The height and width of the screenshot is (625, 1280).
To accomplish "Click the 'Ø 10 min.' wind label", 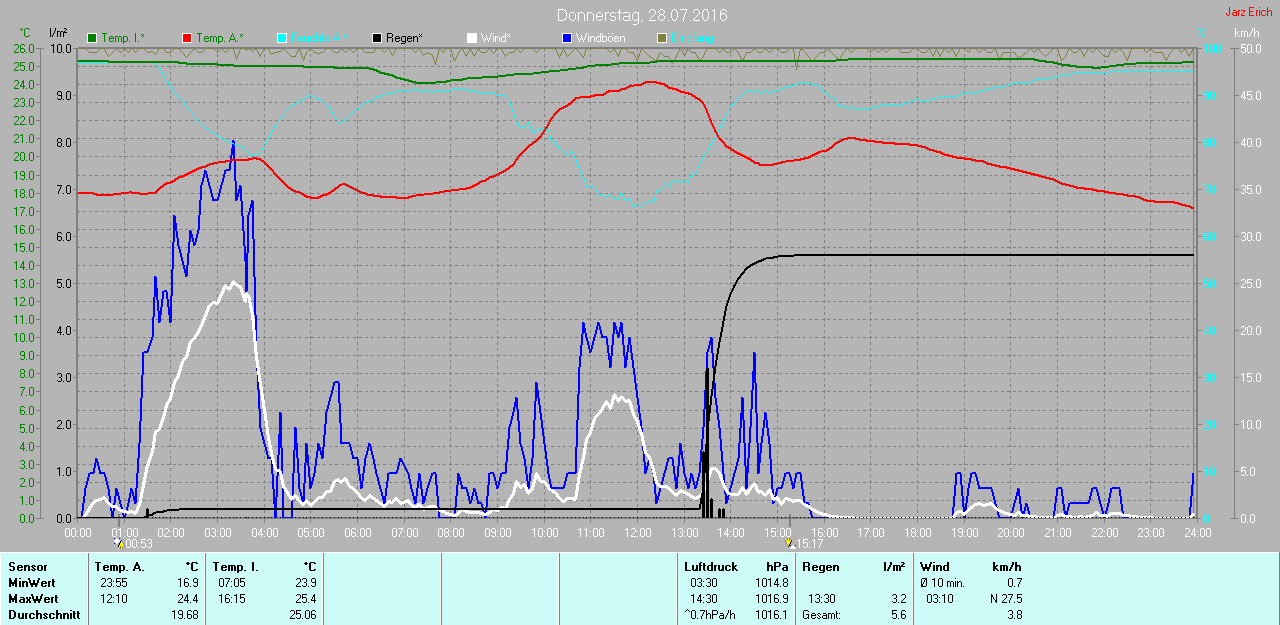I will tap(943, 583).
